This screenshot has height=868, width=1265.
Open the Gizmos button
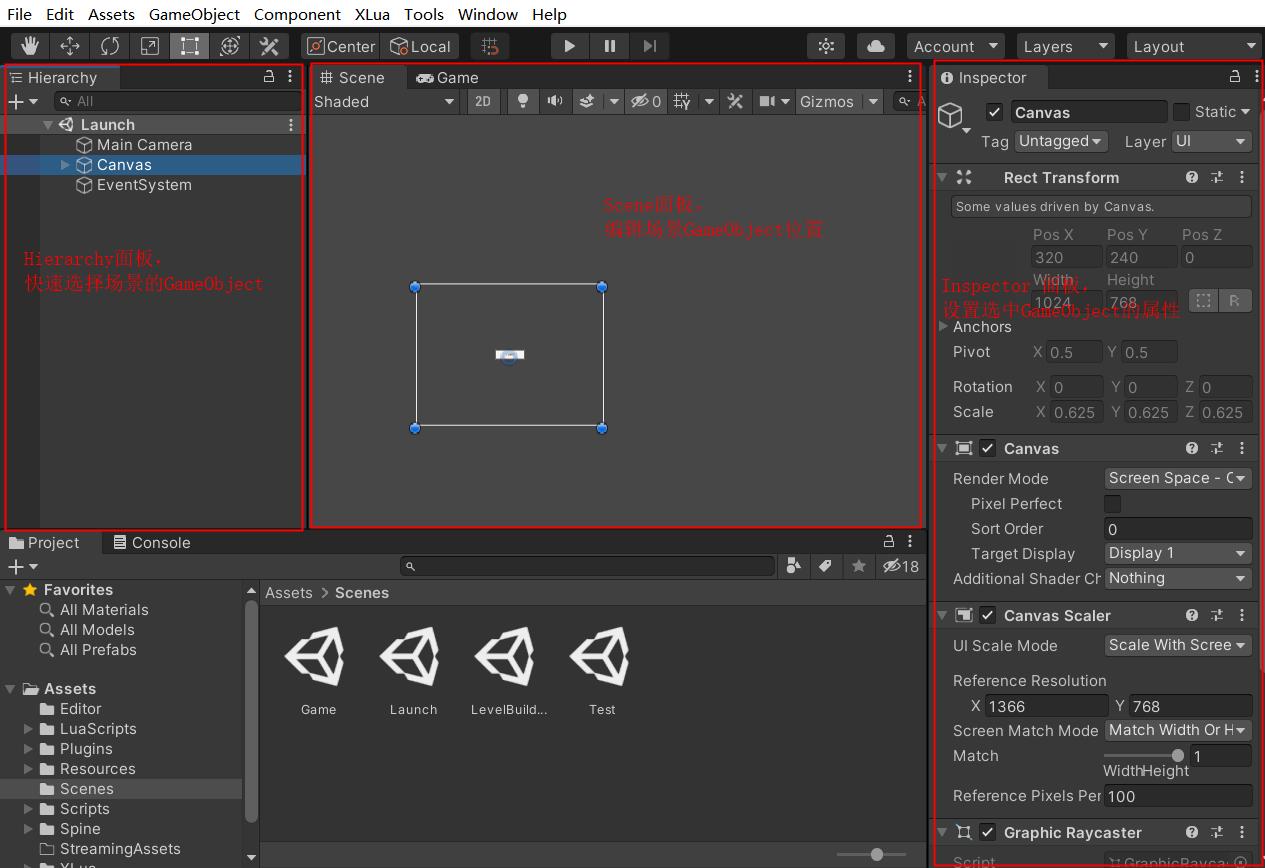[827, 101]
